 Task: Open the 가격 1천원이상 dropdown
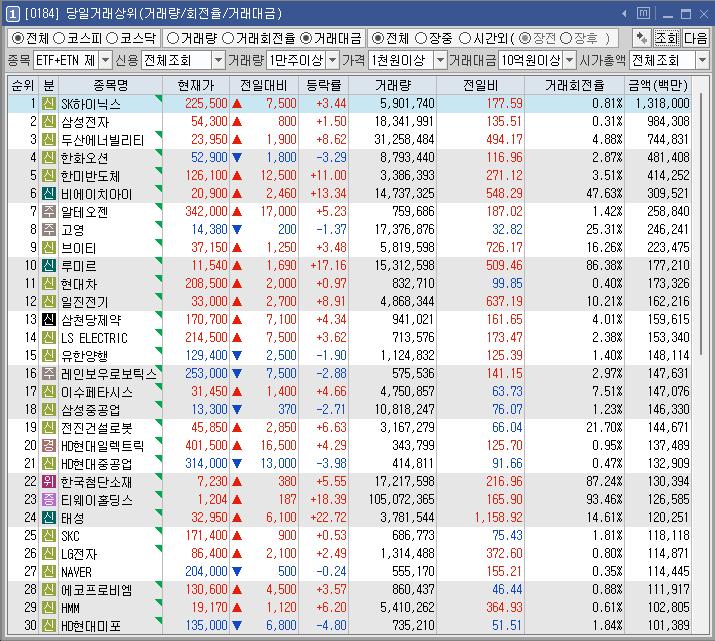[440, 60]
